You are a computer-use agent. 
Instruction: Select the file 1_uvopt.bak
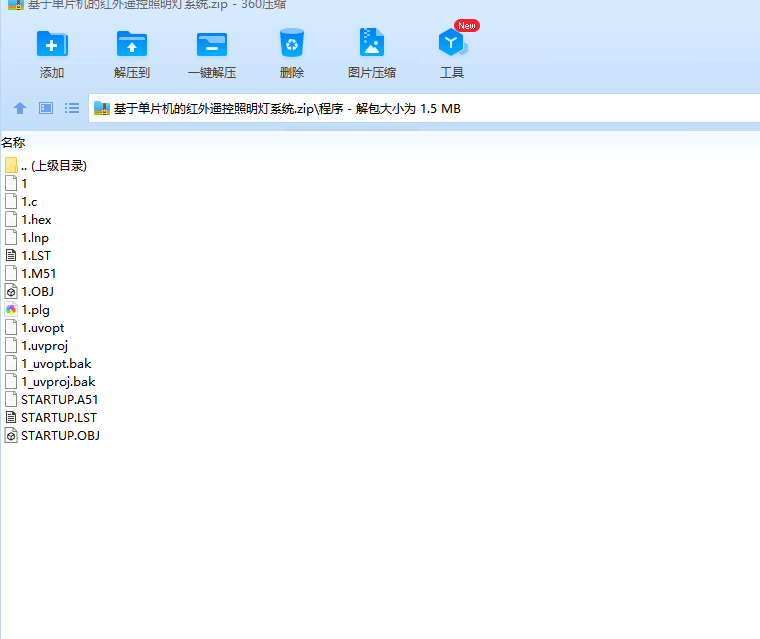click(x=48, y=364)
